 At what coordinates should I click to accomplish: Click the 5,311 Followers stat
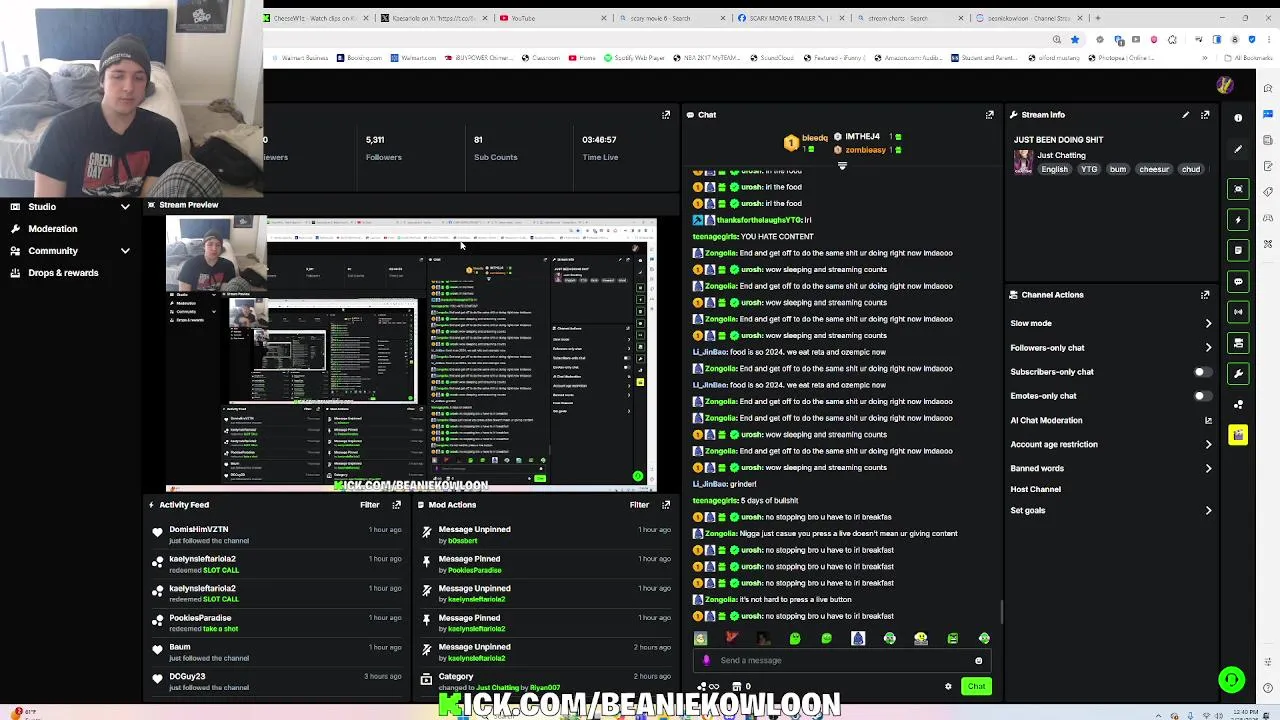tap(383, 148)
